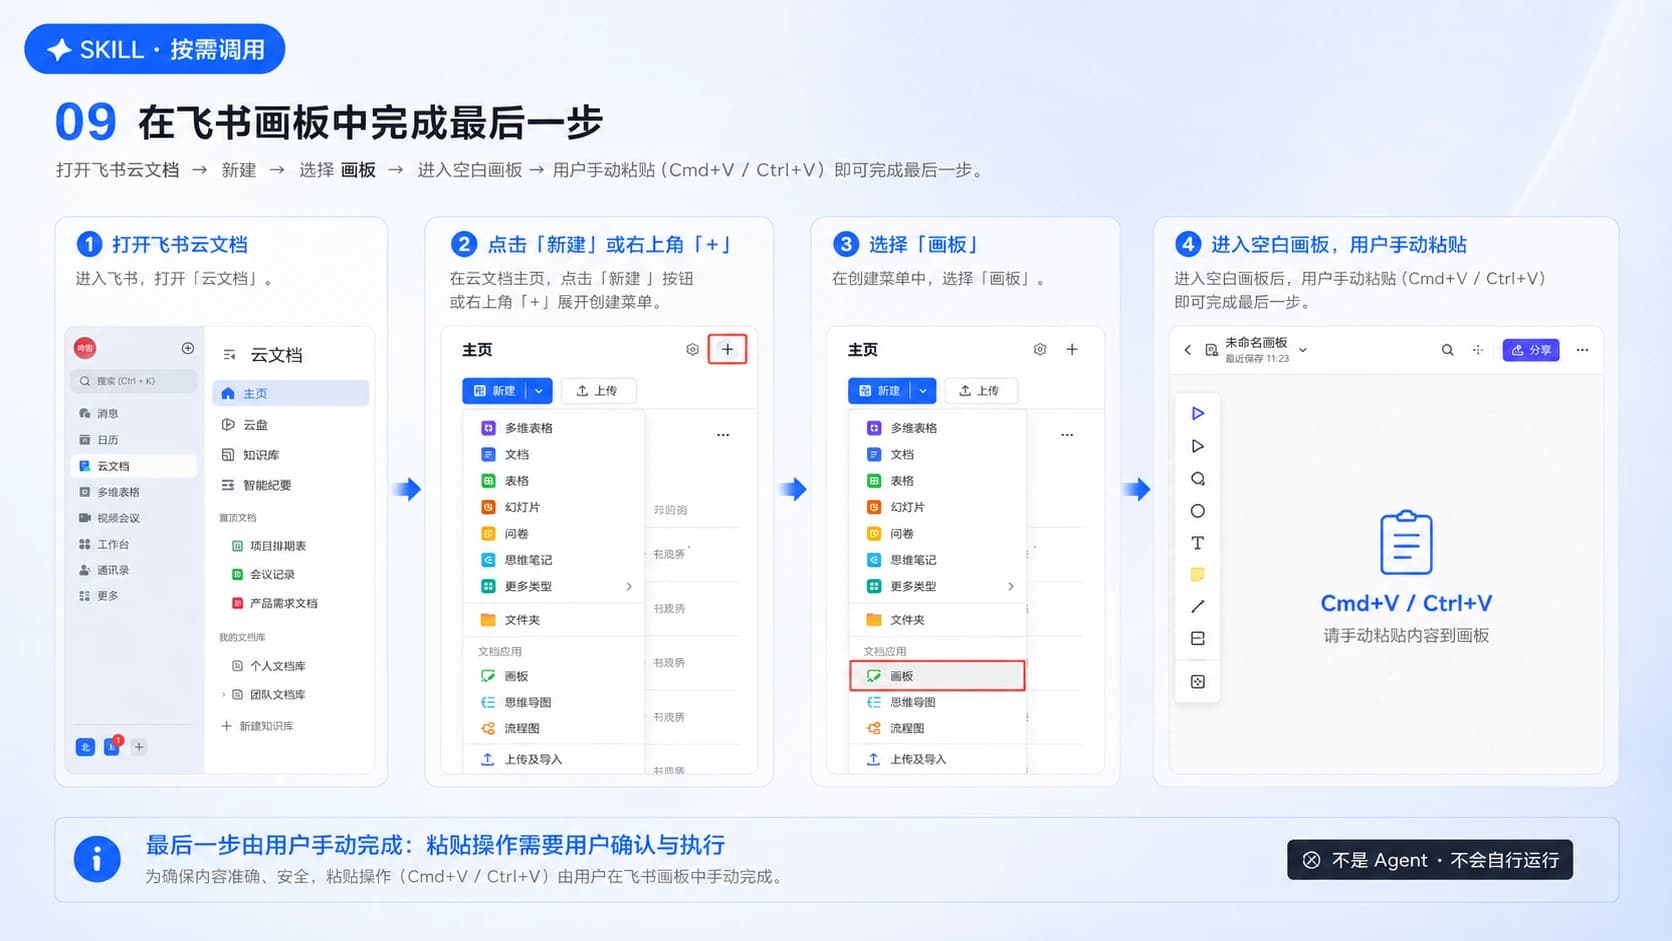Select the highlighted 主页 item under 云文档
1672x941 pixels.
coord(291,393)
